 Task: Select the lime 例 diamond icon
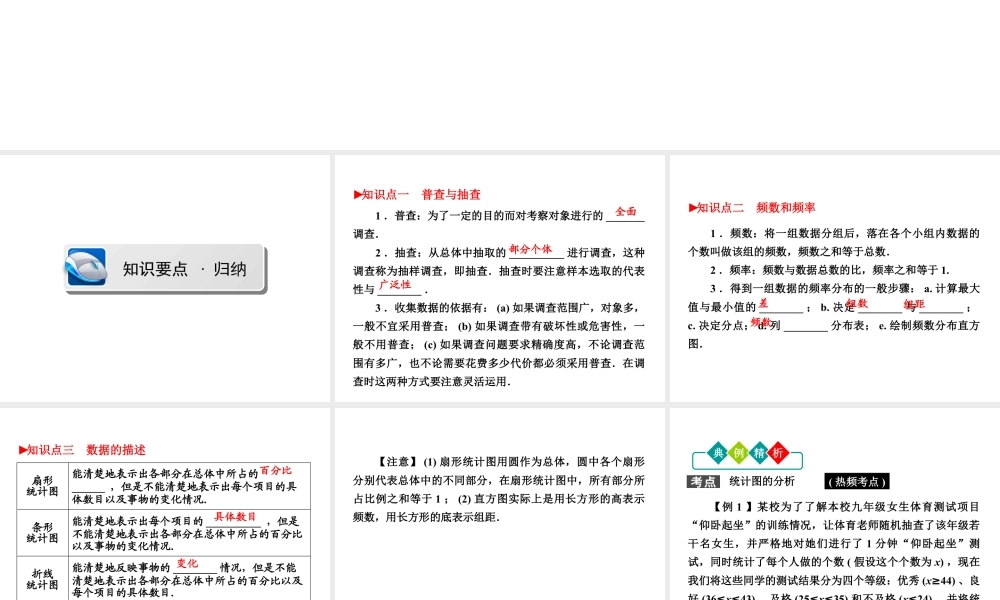(x=739, y=453)
